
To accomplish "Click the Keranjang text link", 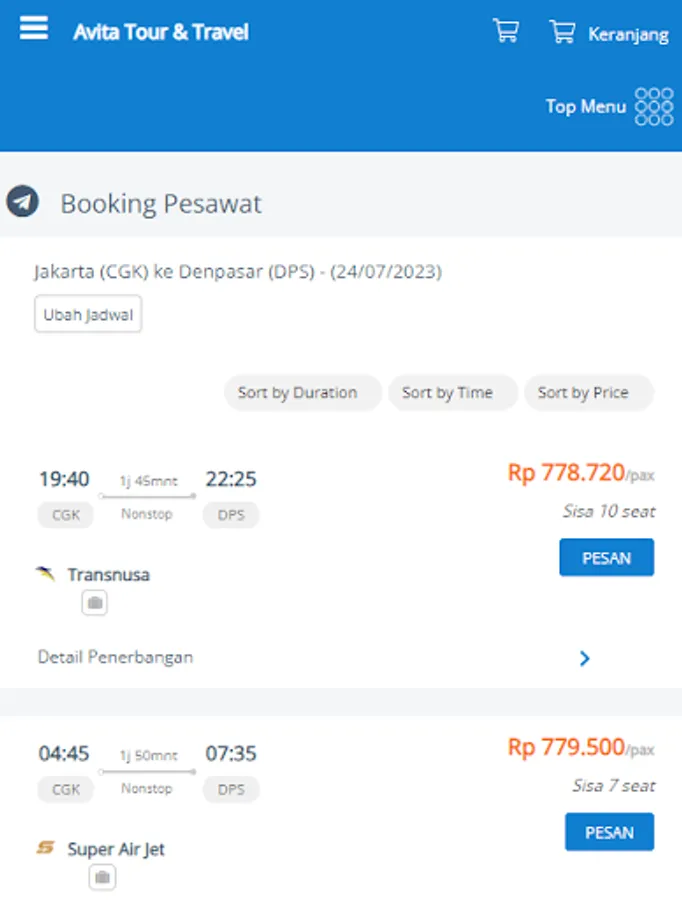I will point(628,34).
